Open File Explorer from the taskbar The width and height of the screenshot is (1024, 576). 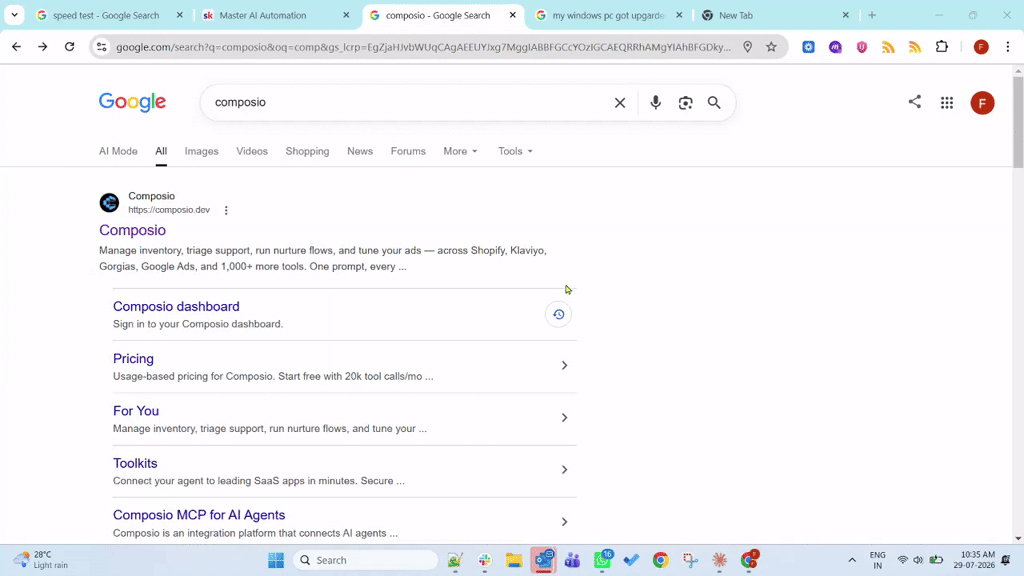[x=514, y=560]
